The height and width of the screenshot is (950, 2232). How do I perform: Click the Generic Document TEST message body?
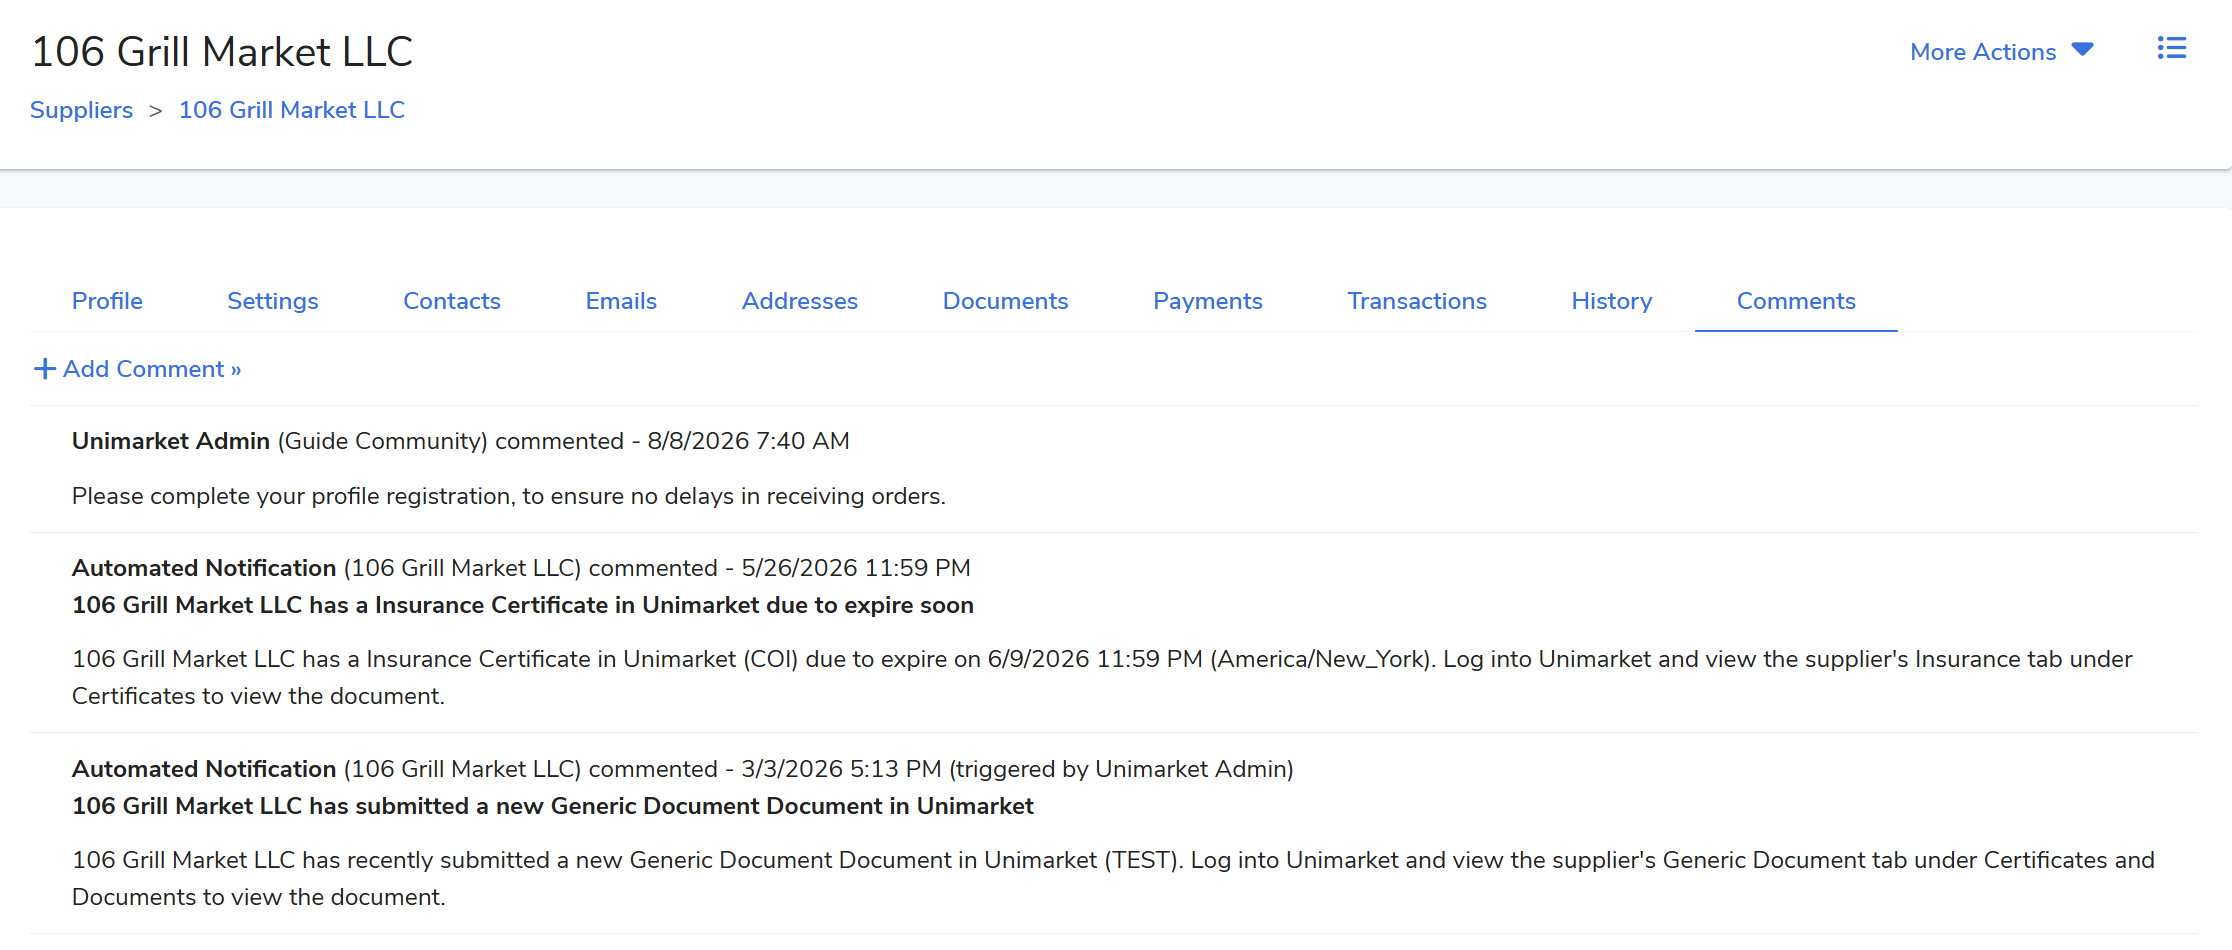click(x=1113, y=878)
